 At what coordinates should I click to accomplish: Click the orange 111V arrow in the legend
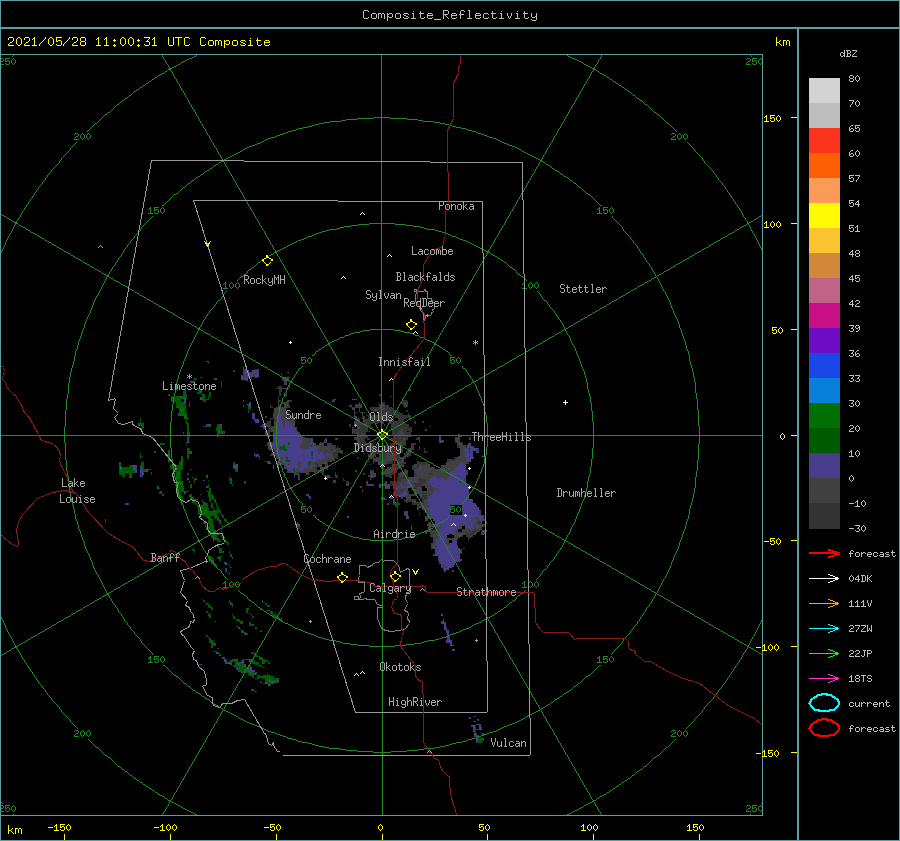click(824, 603)
